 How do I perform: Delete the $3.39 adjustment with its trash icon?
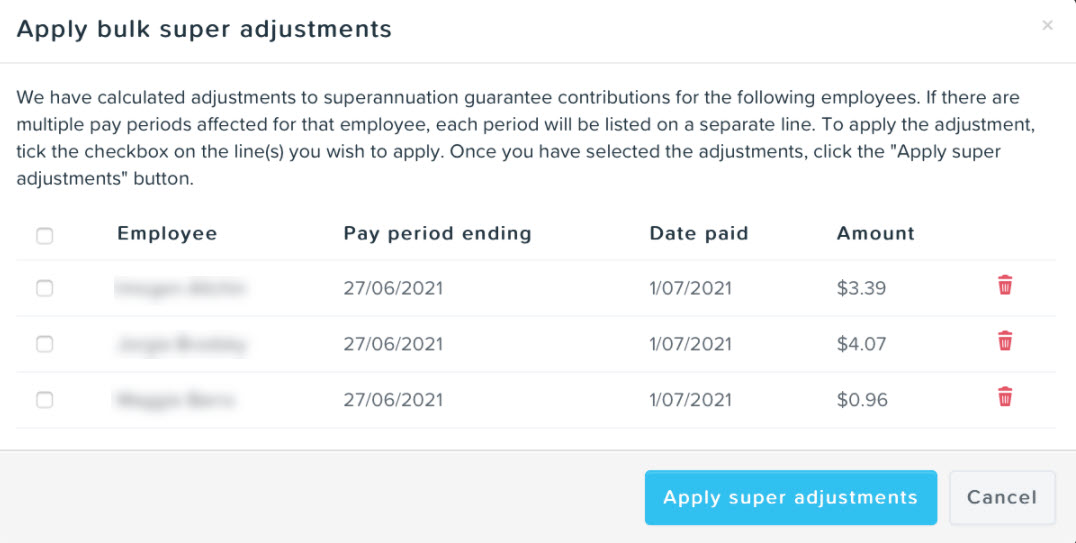click(x=1005, y=285)
